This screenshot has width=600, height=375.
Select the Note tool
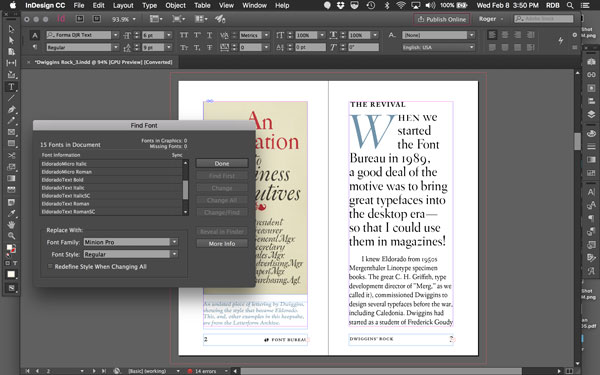[x=11, y=202]
